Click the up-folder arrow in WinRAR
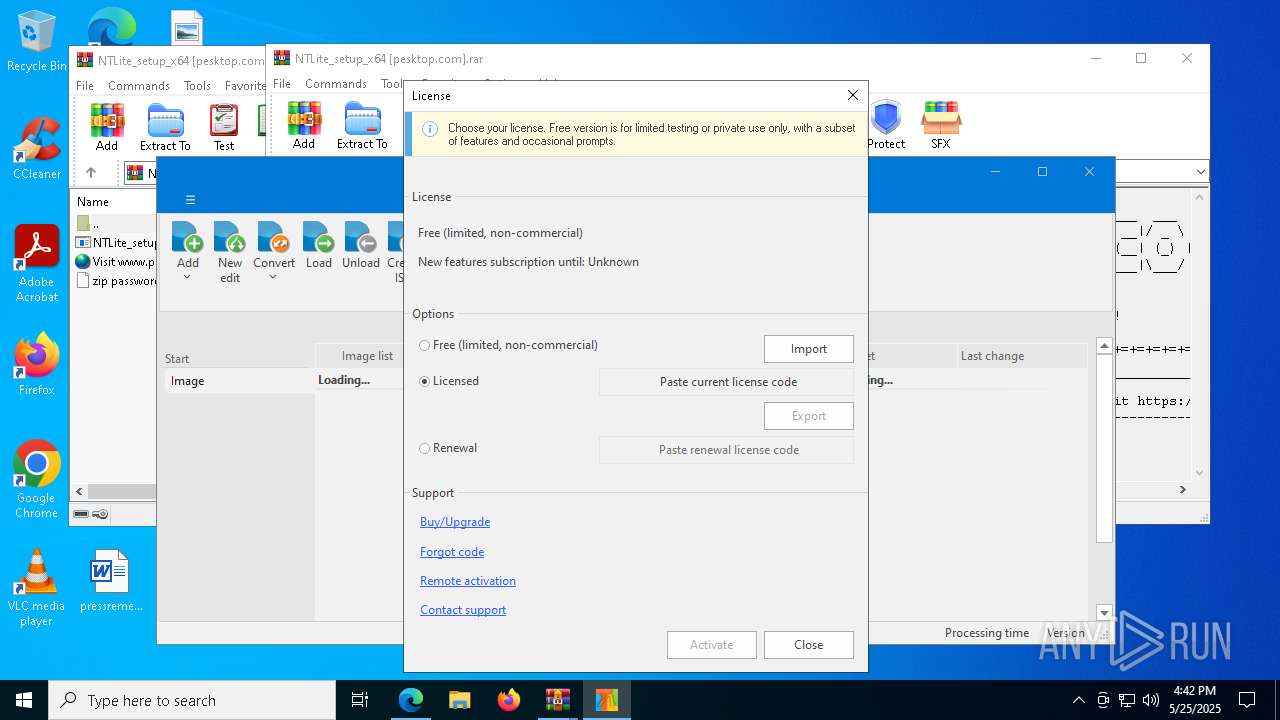The image size is (1280, 720). coord(90,173)
